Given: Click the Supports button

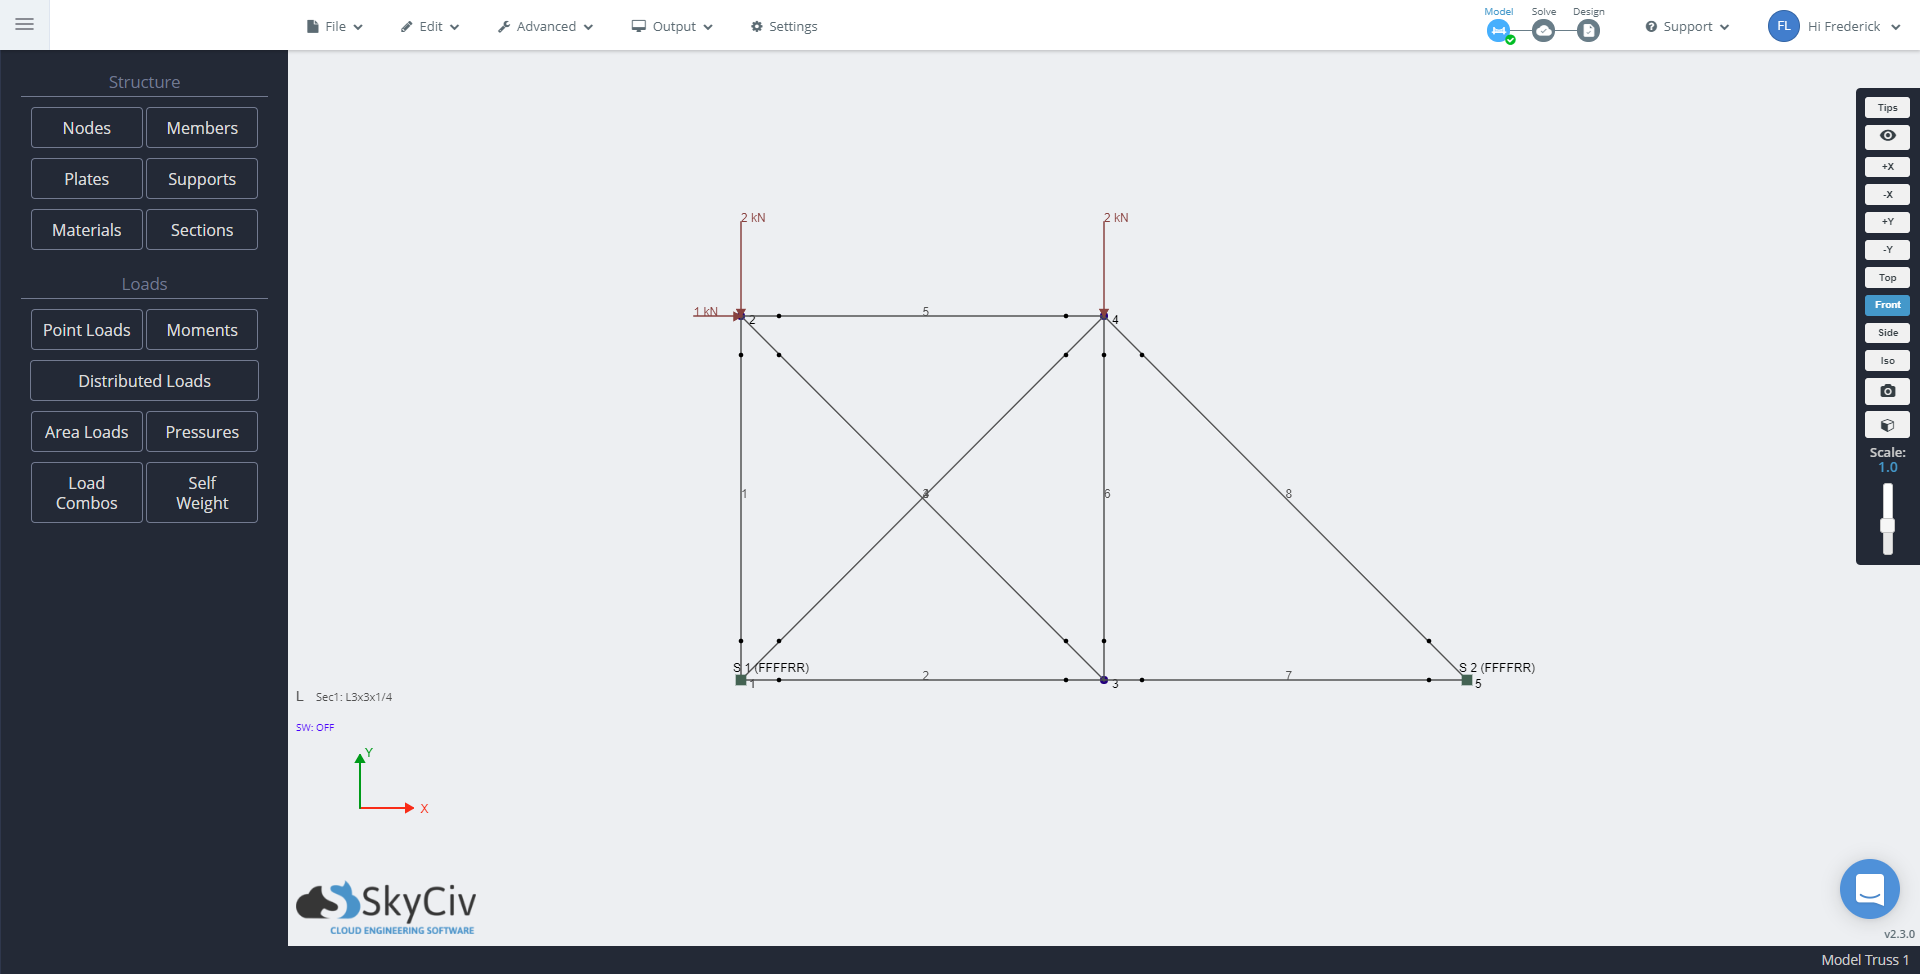Looking at the screenshot, I should (x=201, y=178).
